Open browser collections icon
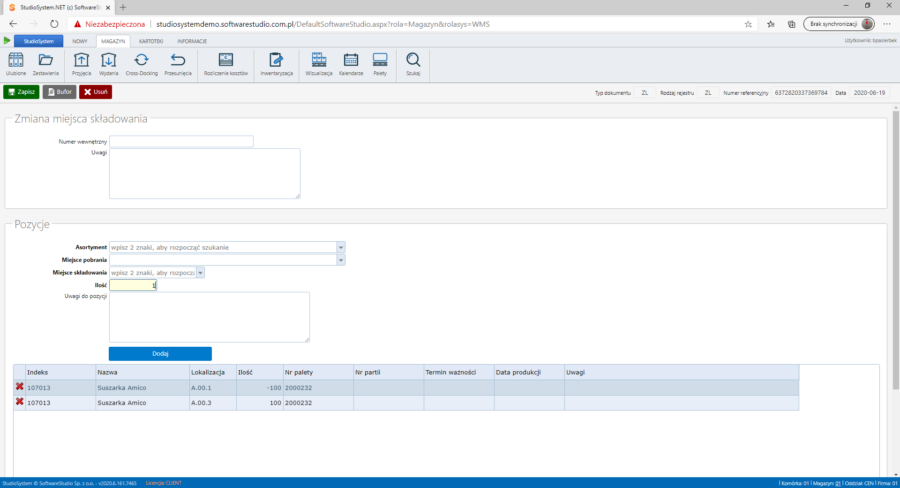This screenshot has width=900, height=488. pyautogui.click(x=792, y=24)
